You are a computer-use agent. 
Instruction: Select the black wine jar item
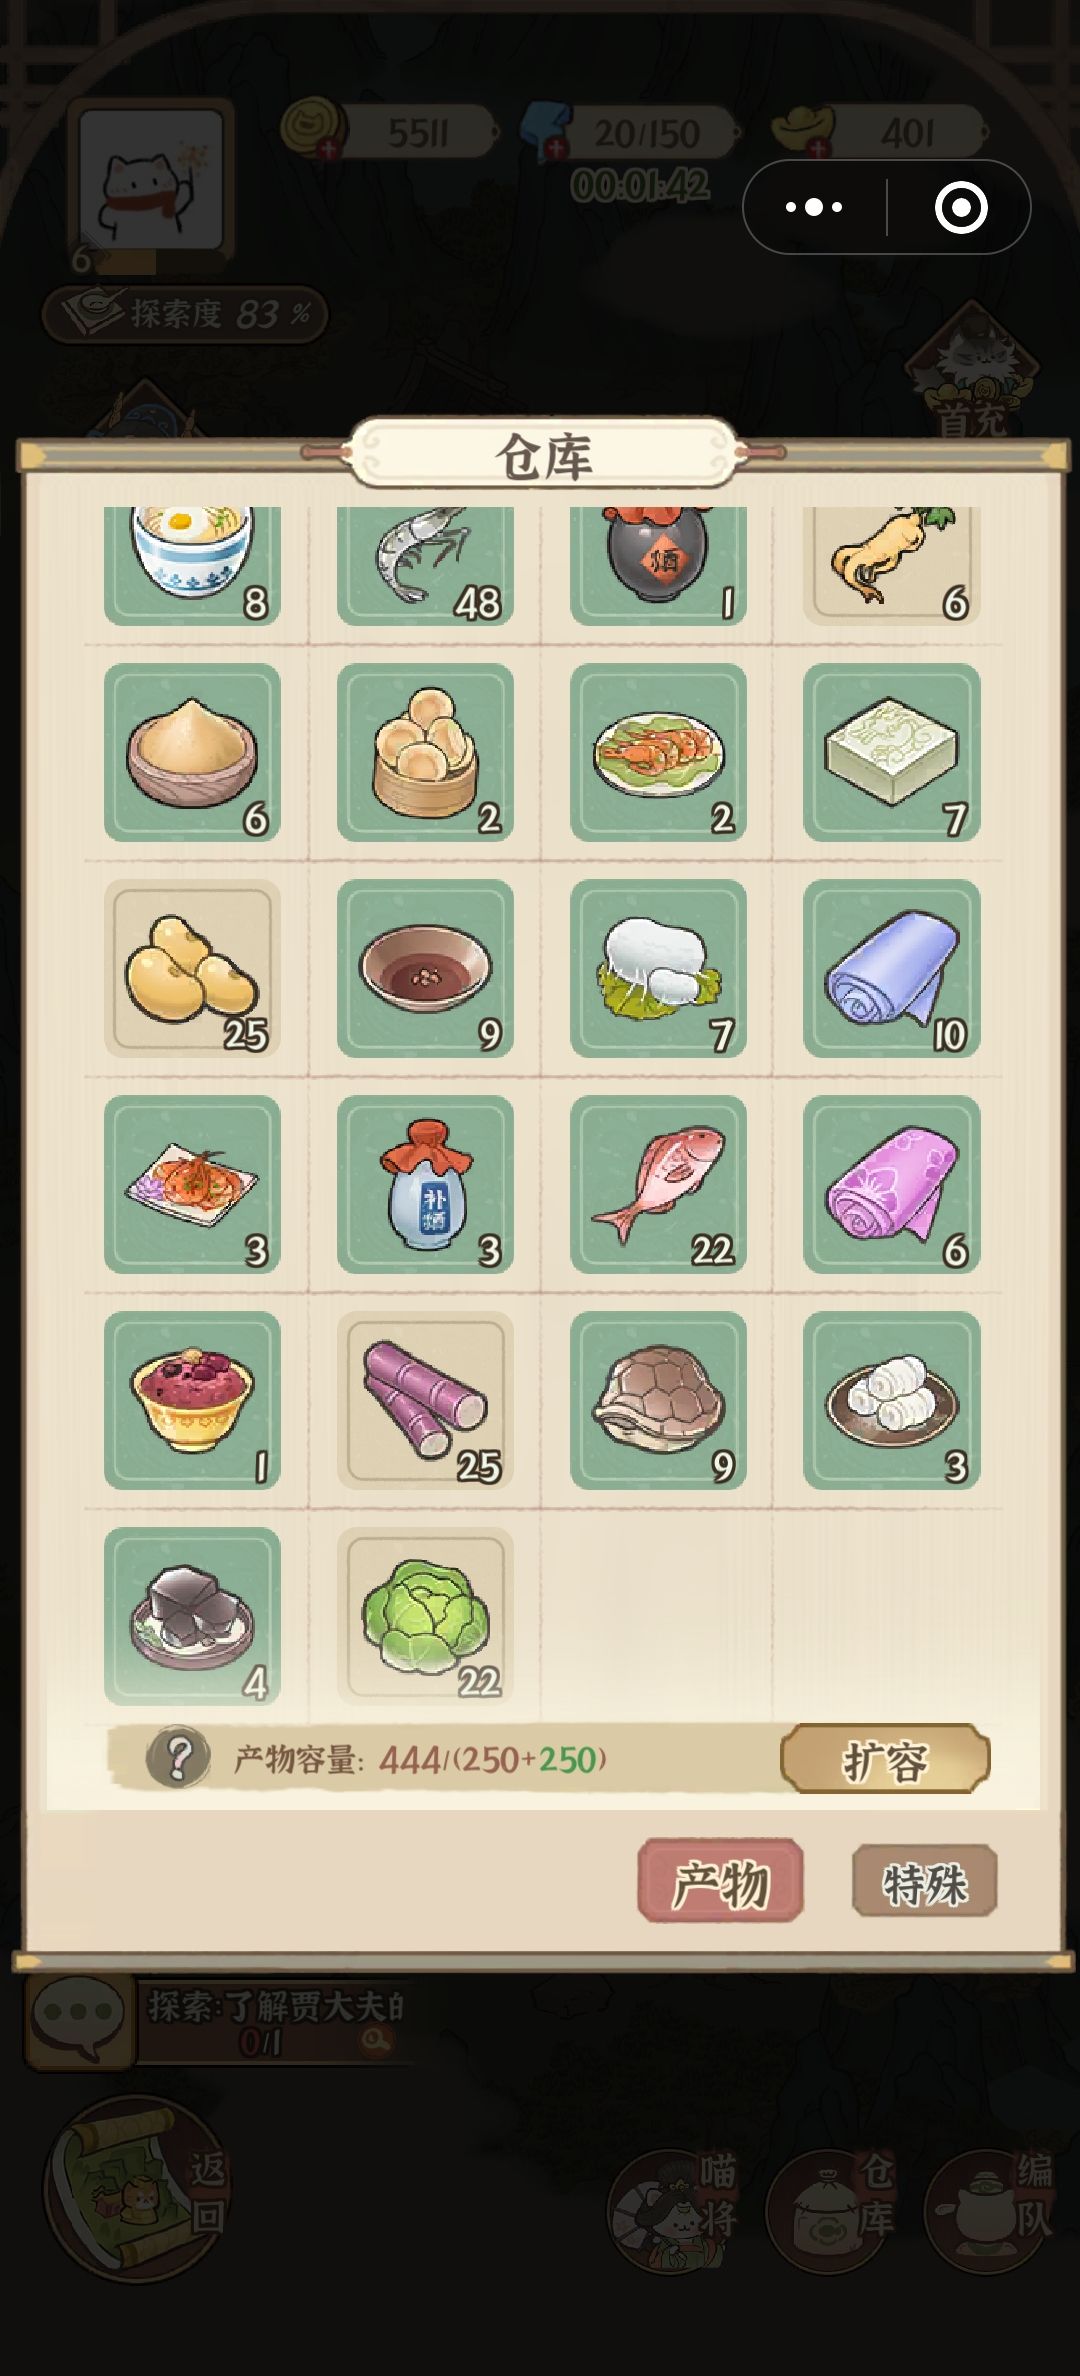pos(658,566)
